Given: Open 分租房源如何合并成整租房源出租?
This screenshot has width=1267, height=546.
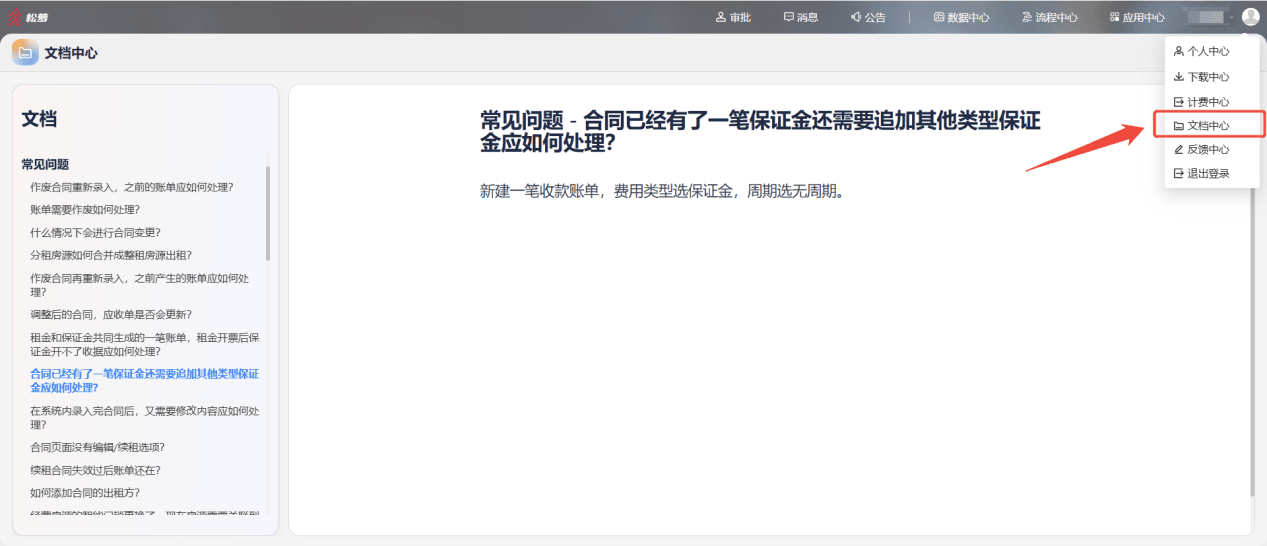Looking at the screenshot, I should pos(111,255).
